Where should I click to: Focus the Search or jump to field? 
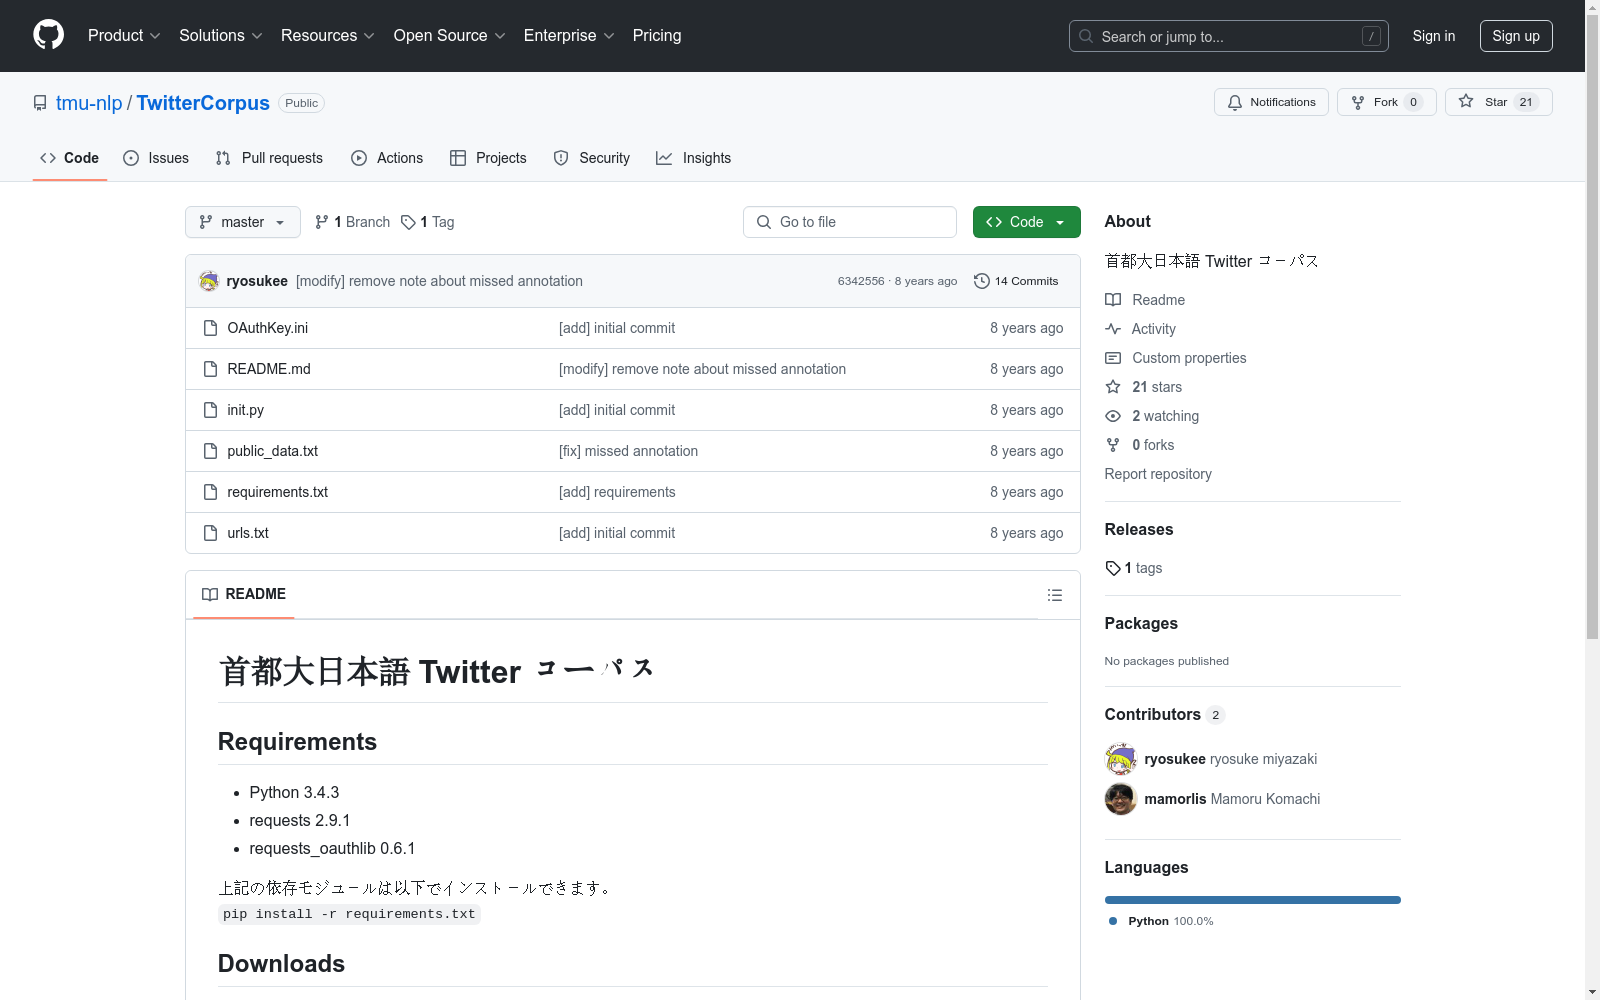[1229, 36]
